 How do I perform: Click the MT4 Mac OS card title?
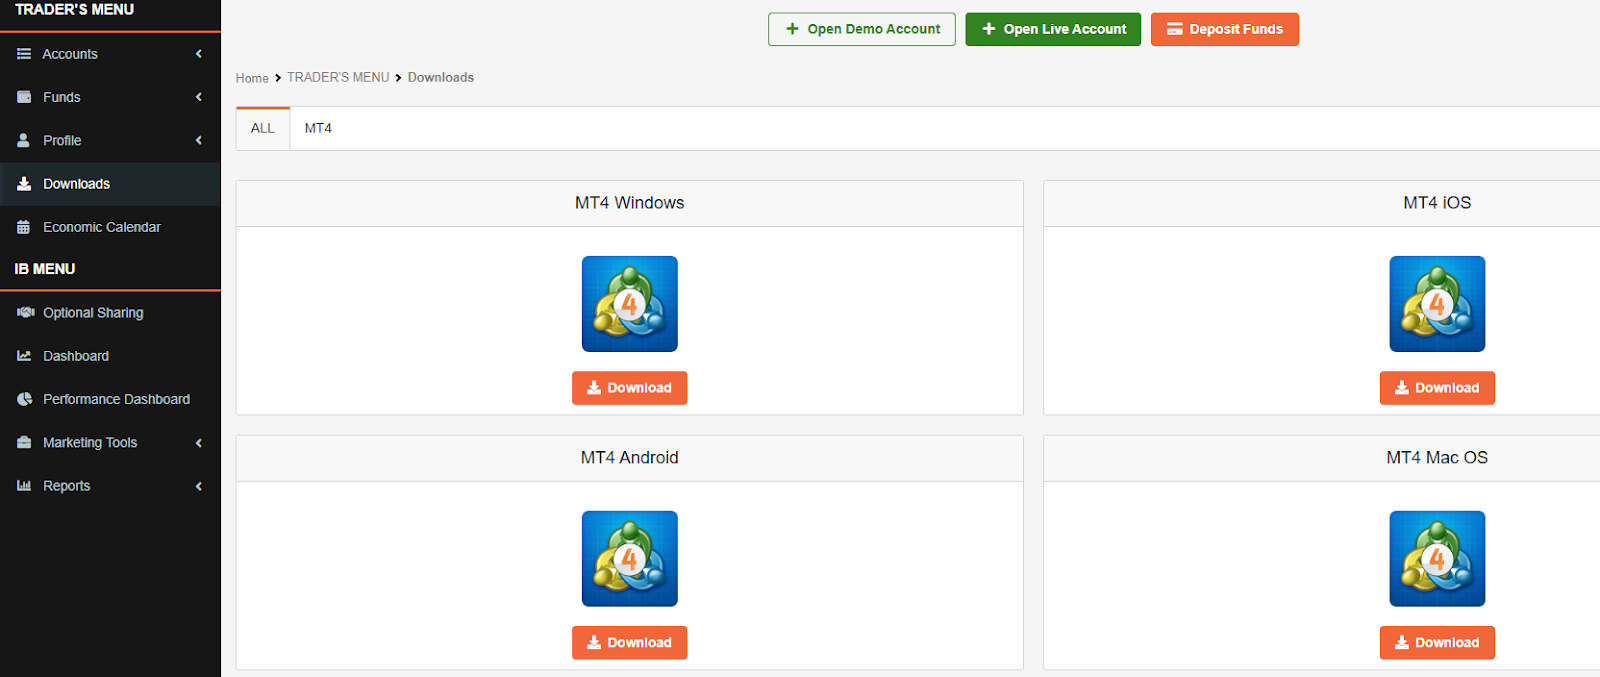1437,457
